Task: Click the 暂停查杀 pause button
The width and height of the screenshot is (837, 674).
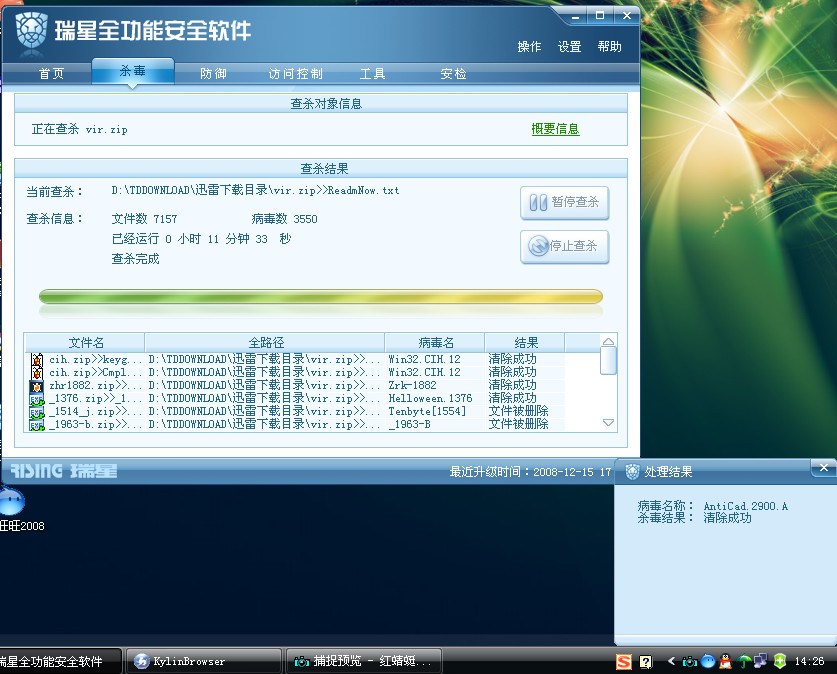Action: click(564, 202)
